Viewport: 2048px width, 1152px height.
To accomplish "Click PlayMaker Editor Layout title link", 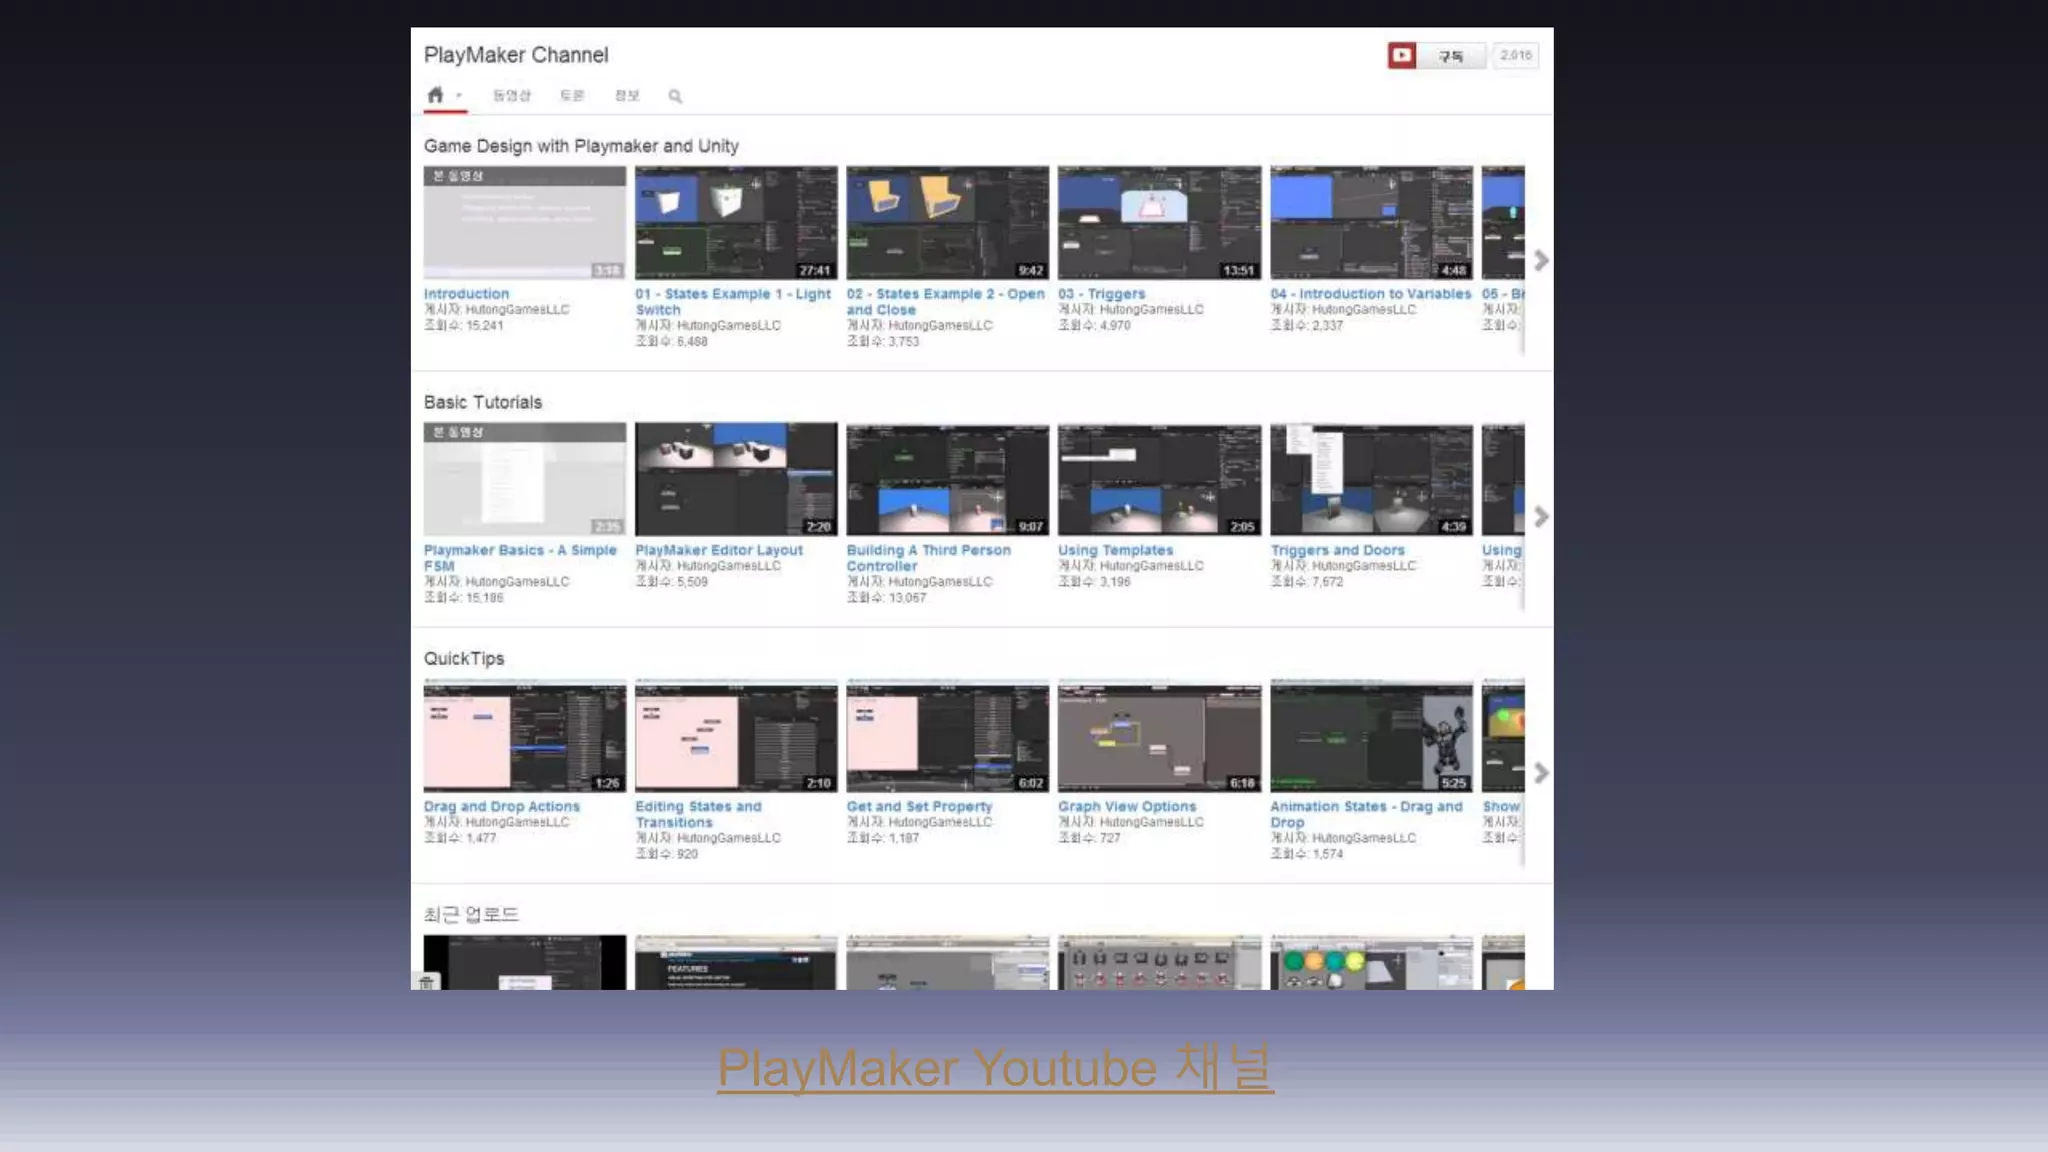I will point(719,550).
